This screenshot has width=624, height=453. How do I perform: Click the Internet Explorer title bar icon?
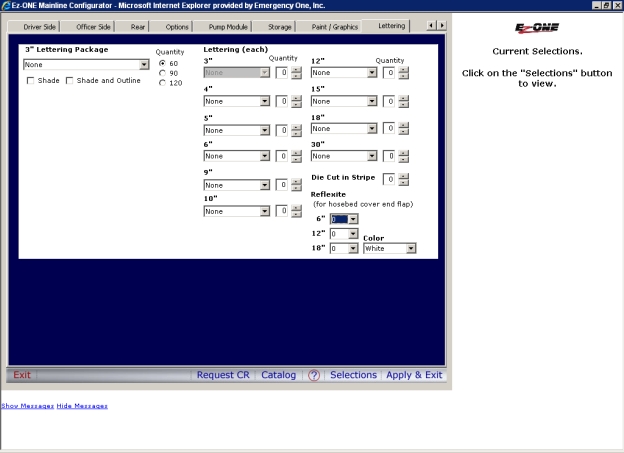tap(6, 5)
